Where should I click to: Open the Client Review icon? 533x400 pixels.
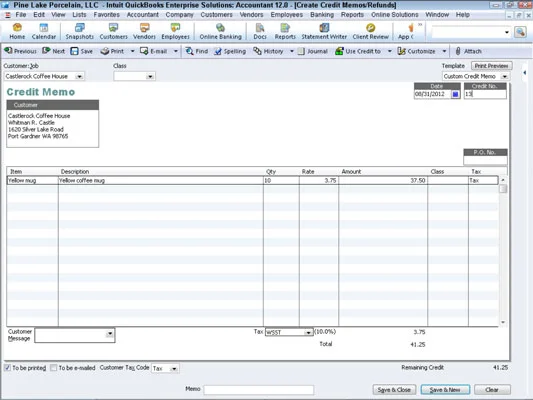371,31
